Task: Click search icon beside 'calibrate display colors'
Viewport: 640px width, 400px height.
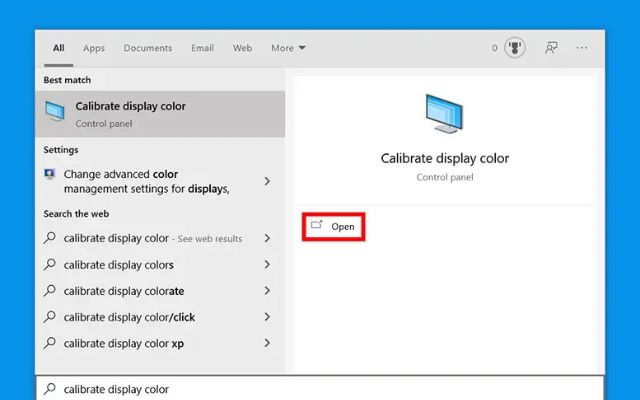Action: 49,264
